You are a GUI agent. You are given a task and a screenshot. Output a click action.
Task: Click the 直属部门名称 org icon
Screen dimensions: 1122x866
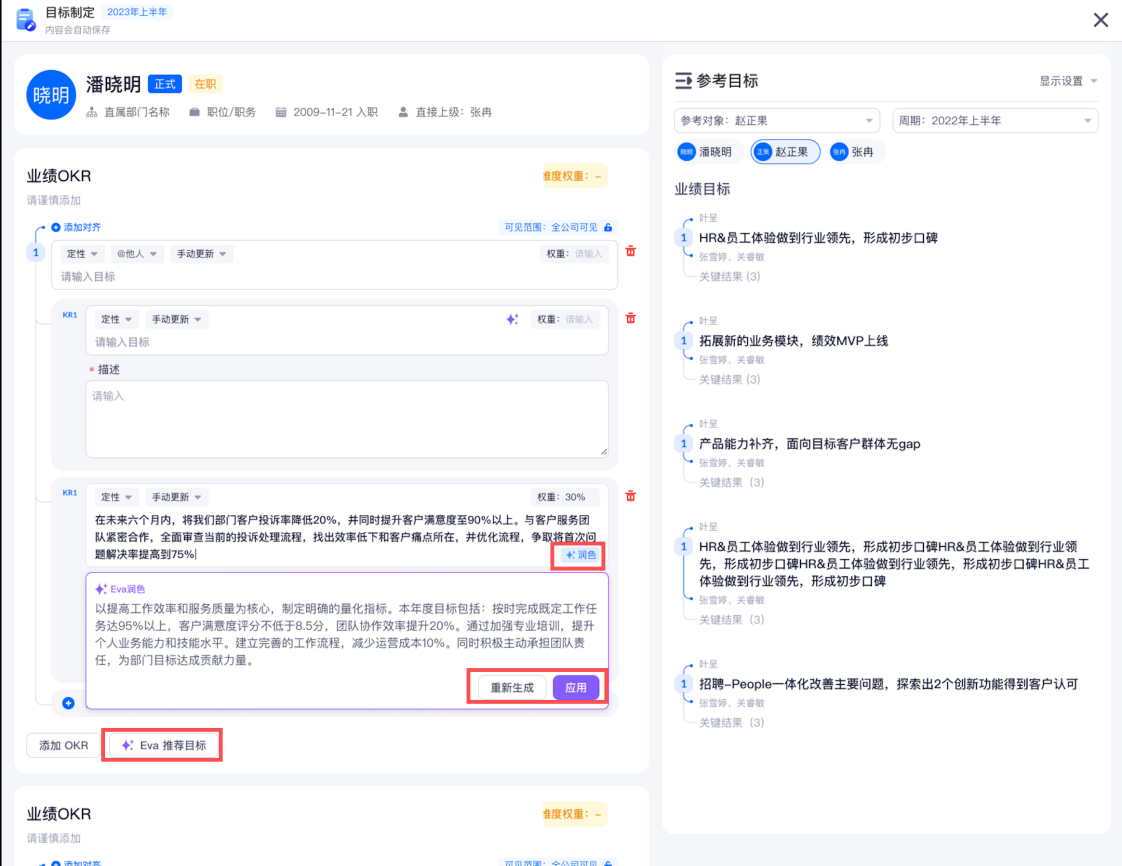(92, 112)
